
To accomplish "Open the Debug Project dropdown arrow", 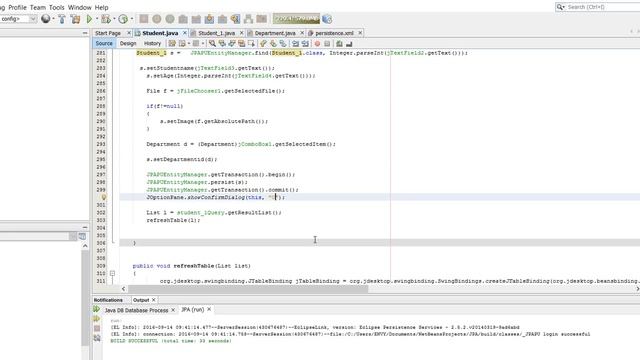I will point(114,19).
